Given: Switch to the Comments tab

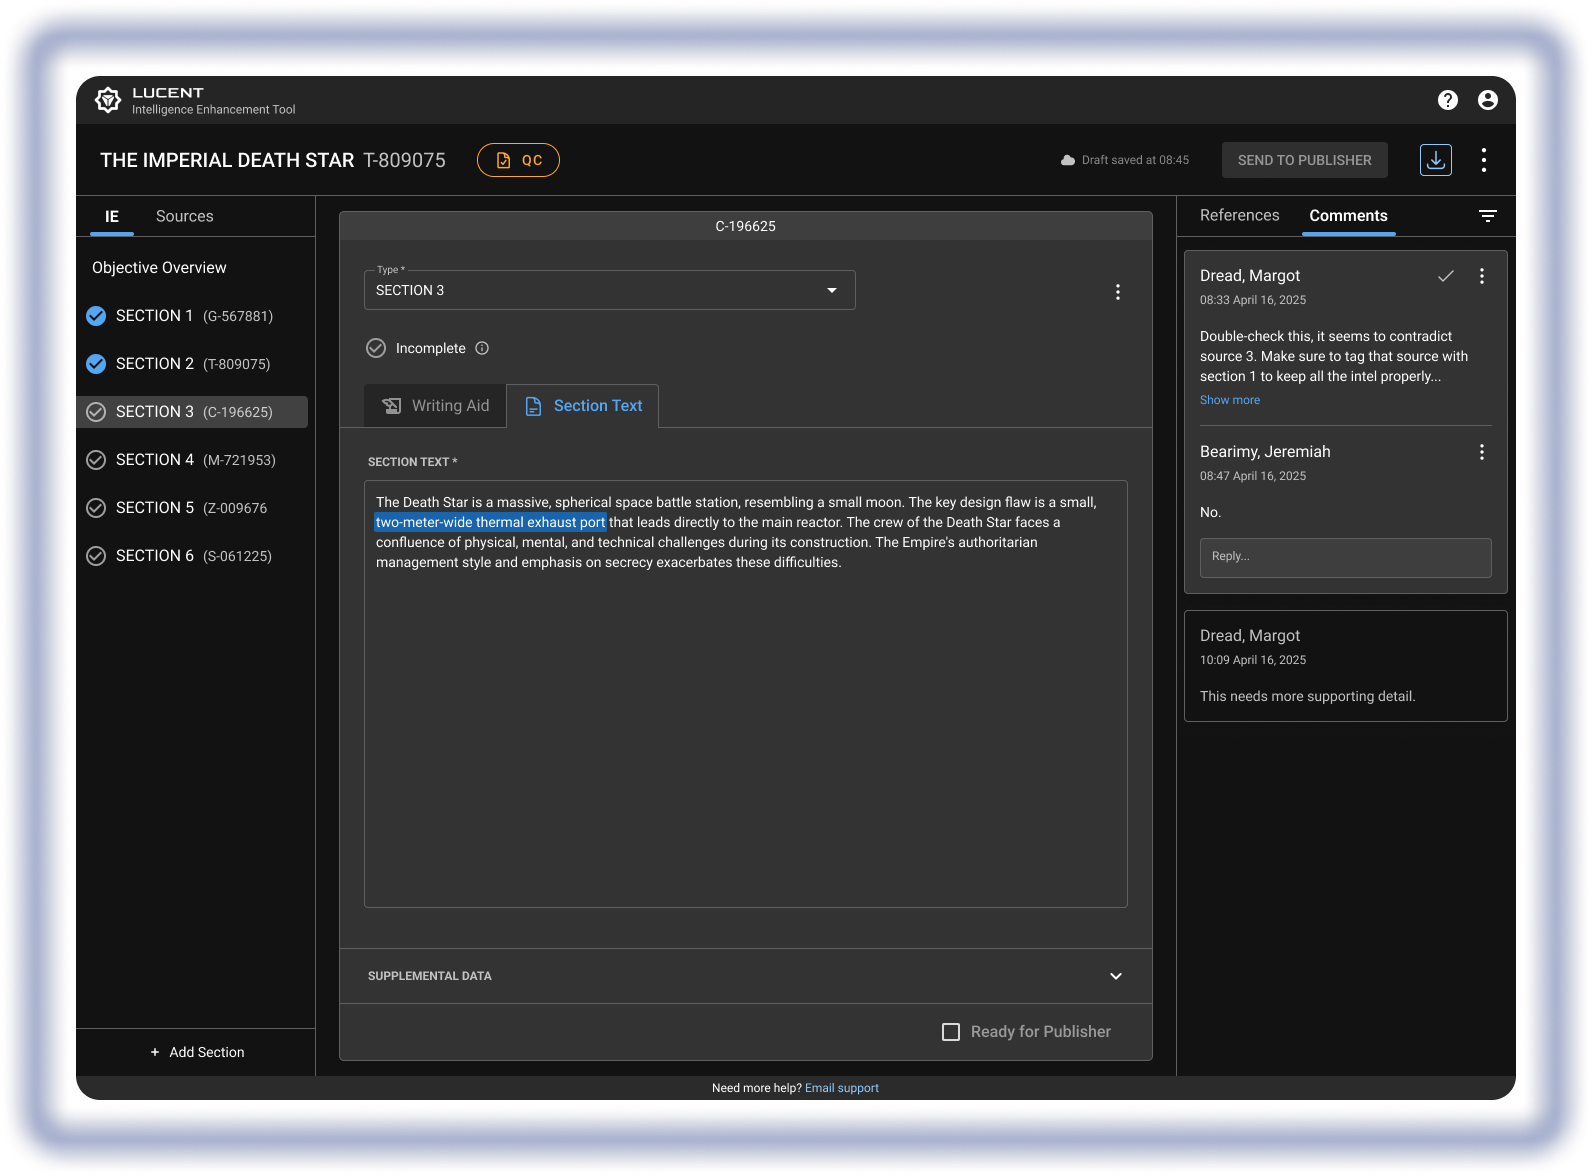Looking at the screenshot, I should point(1349,216).
